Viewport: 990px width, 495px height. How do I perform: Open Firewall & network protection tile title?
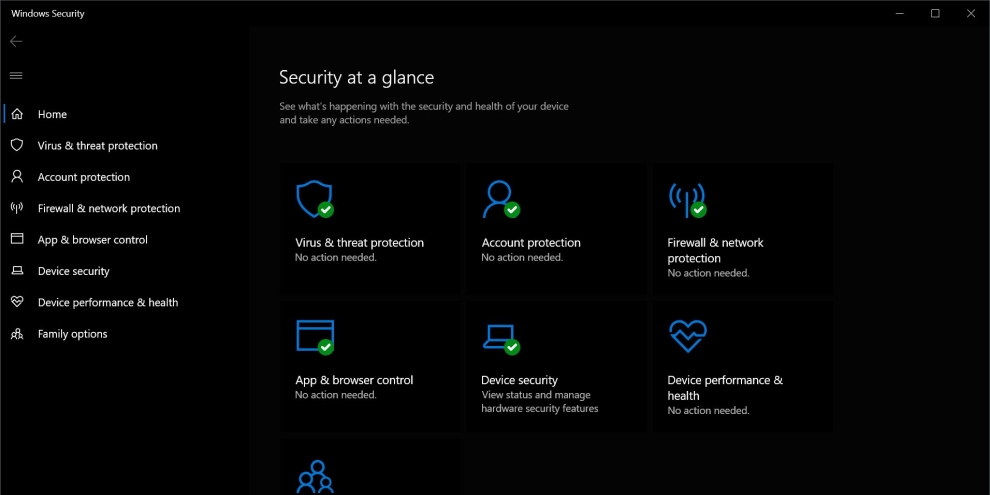[715, 250]
